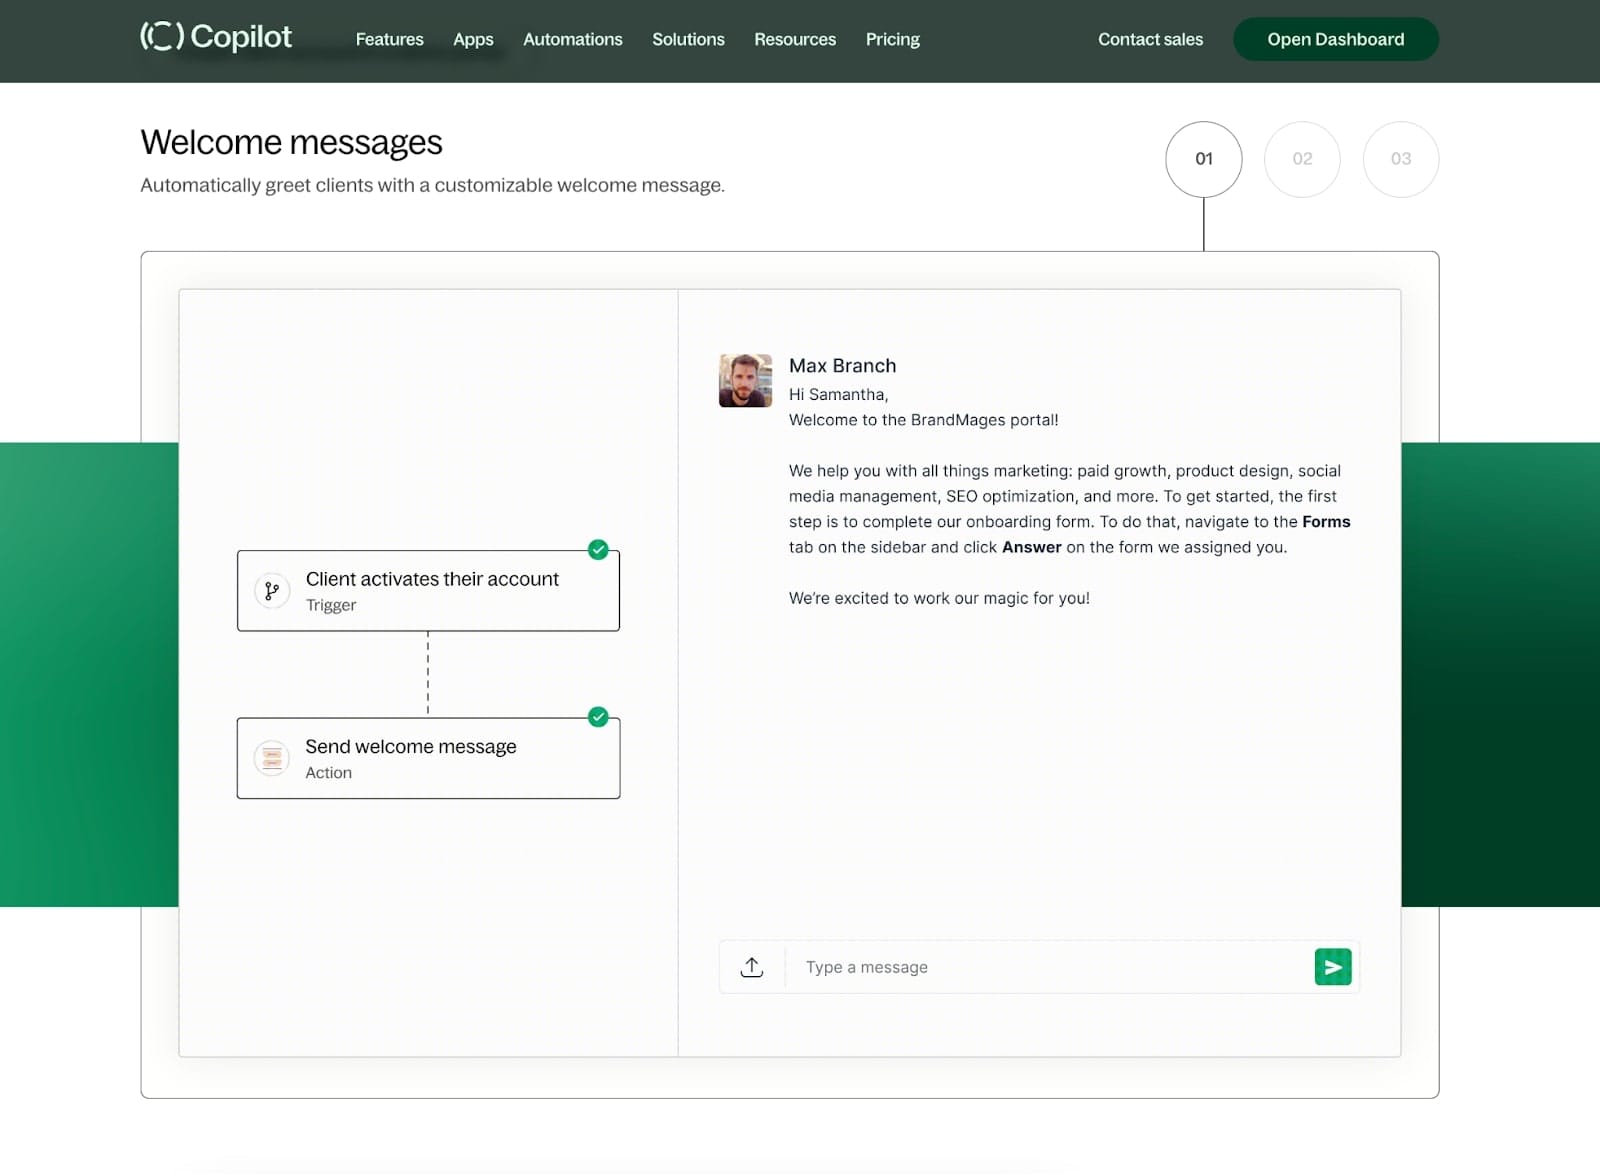Image resolution: width=1600 pixels, height=1176 pixels.
Task: Expand the Solutions menu
Action: pyautogui.click(x=688, y=39)
